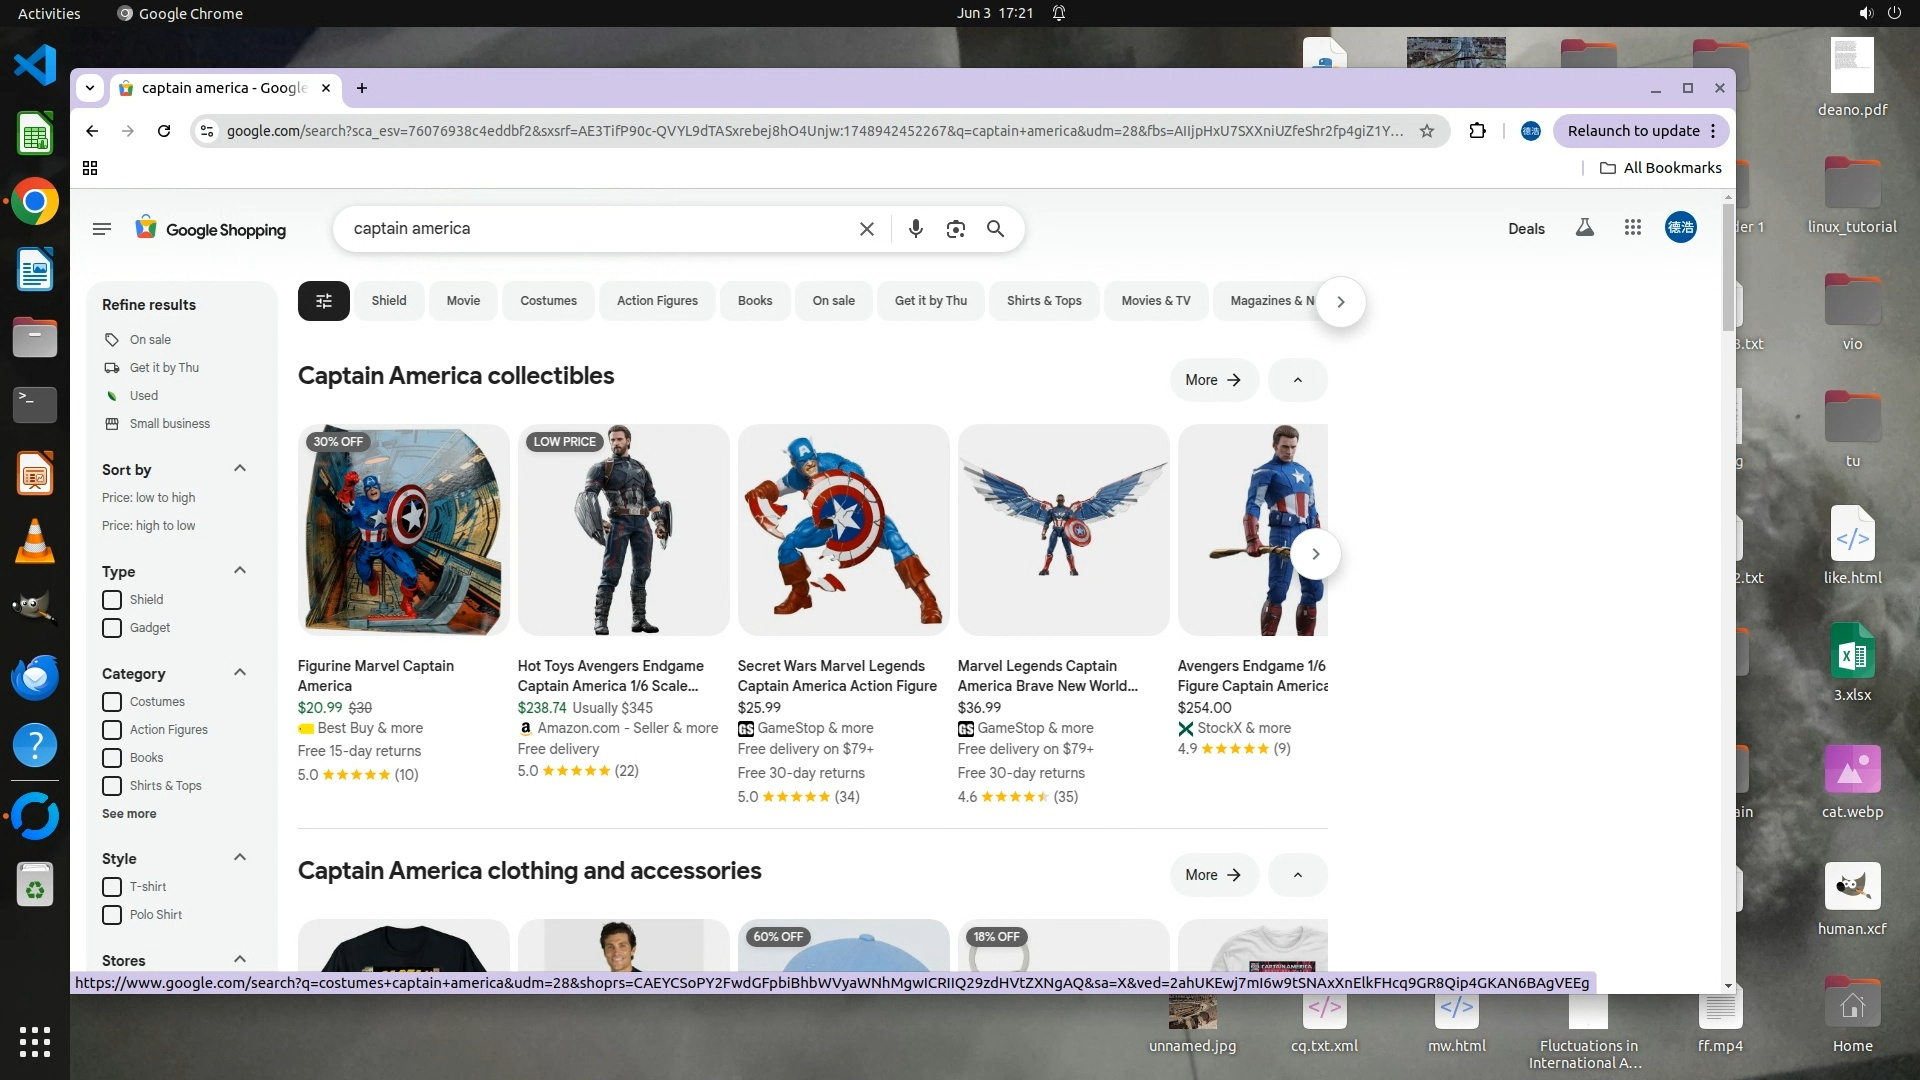Select the Movies & TV filter chip
1920x1080 pixels.
1155,301
